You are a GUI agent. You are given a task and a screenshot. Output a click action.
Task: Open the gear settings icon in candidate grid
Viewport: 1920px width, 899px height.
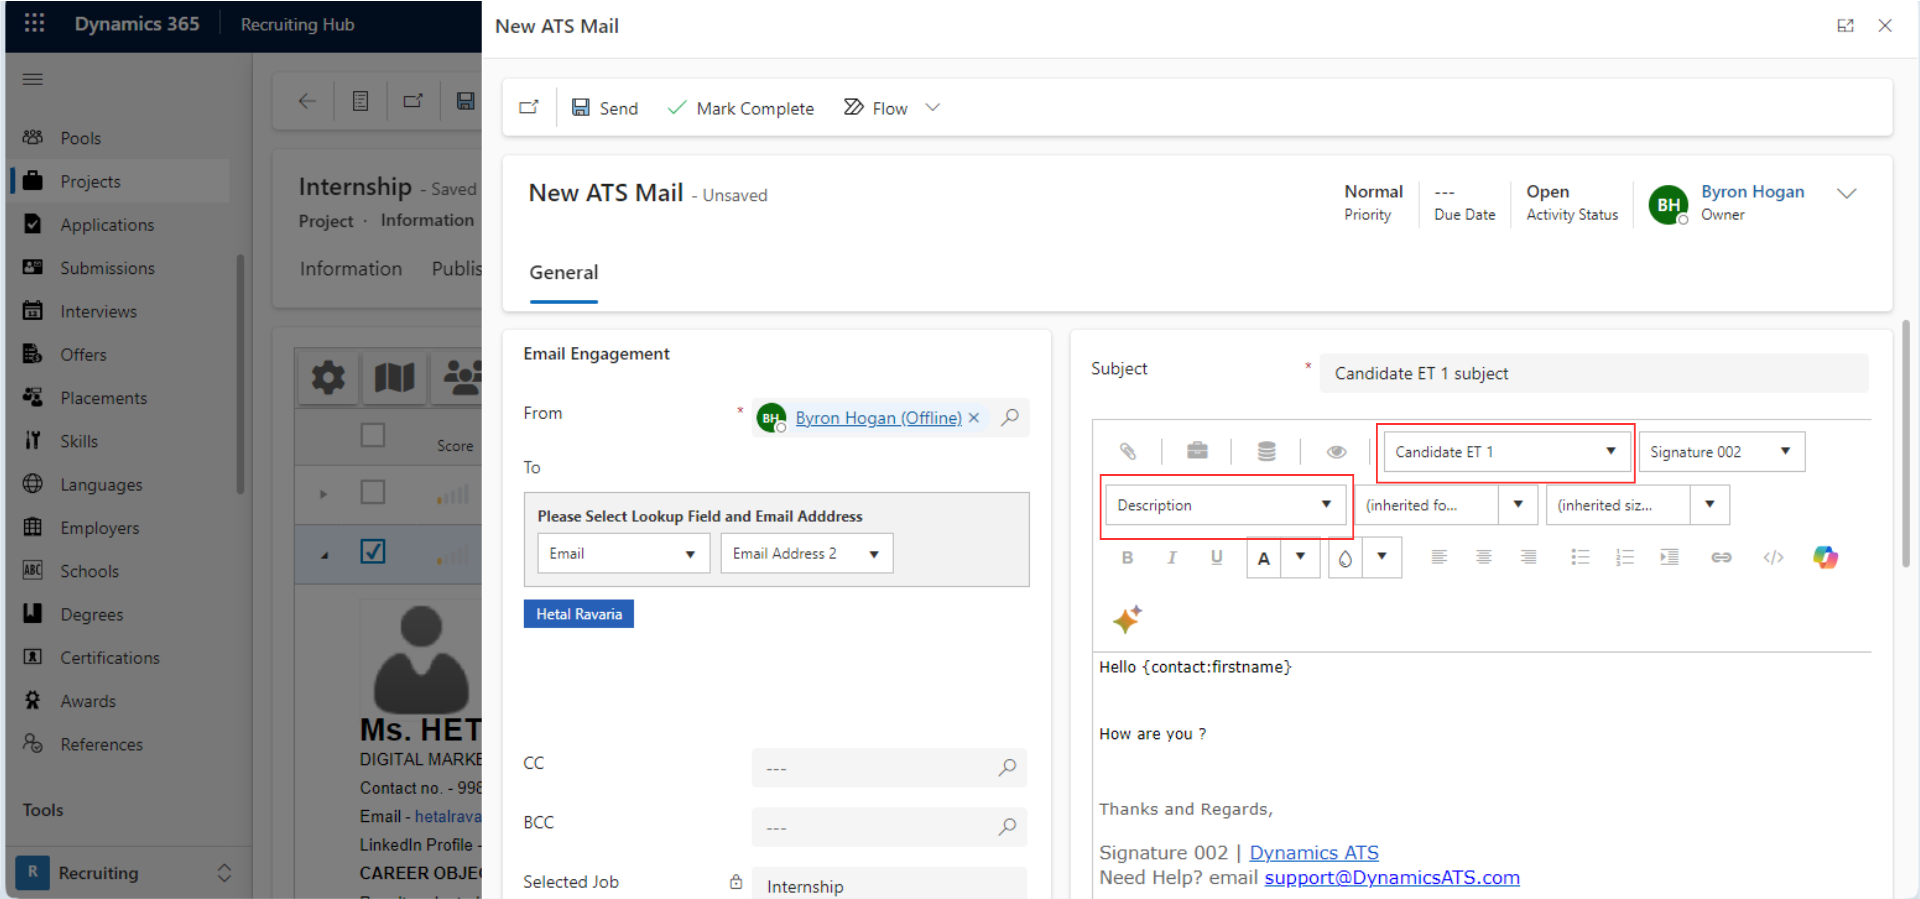tap(328, 377)
